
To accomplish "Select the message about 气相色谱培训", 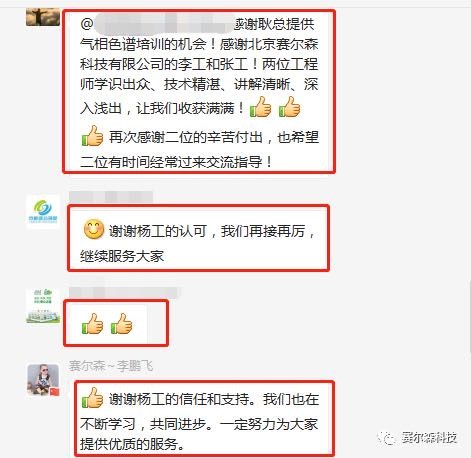I will [x=199, y=91].
